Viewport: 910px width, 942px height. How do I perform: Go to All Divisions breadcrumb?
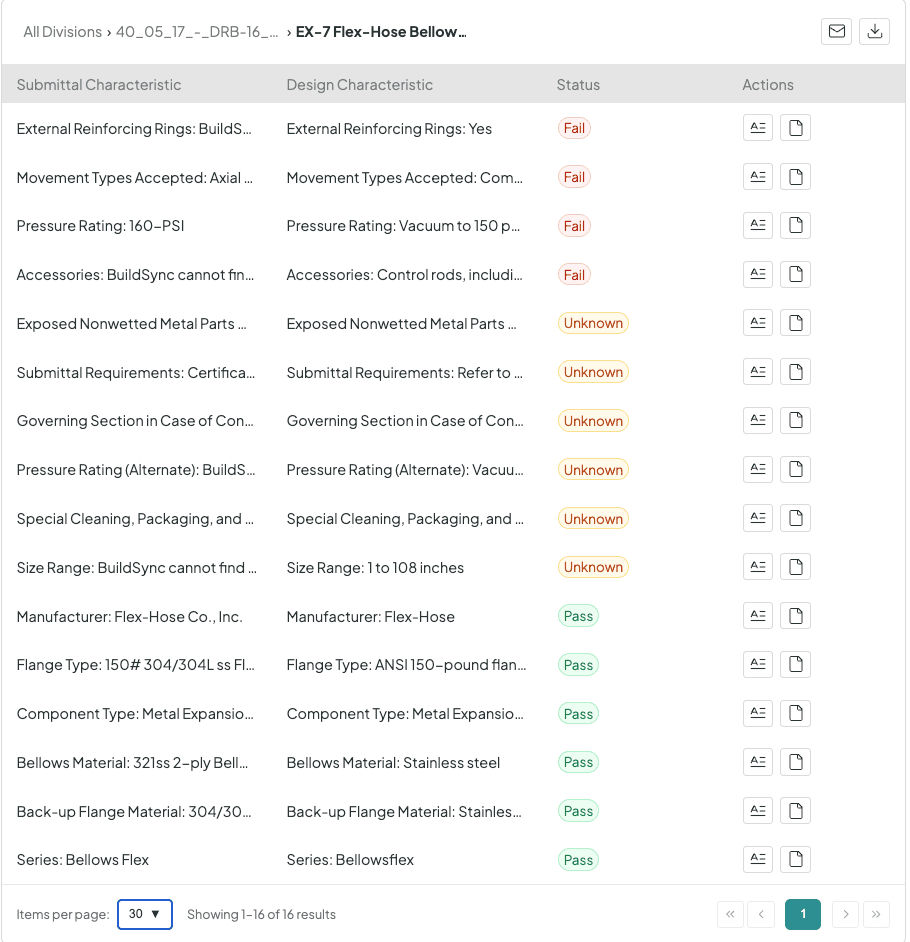tap(62, 32)
